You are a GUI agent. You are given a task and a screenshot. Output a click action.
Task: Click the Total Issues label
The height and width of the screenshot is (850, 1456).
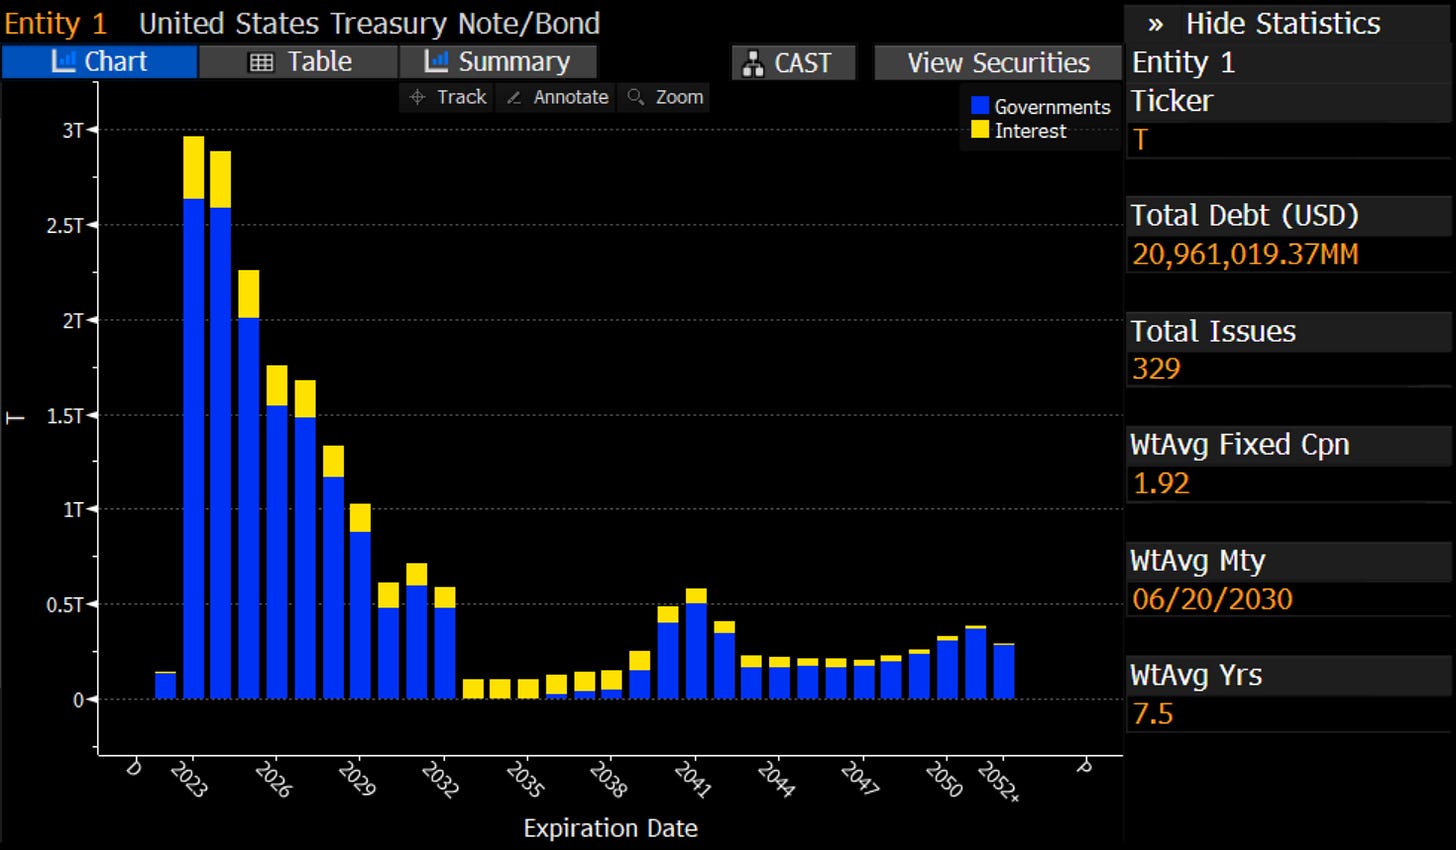1213,331
